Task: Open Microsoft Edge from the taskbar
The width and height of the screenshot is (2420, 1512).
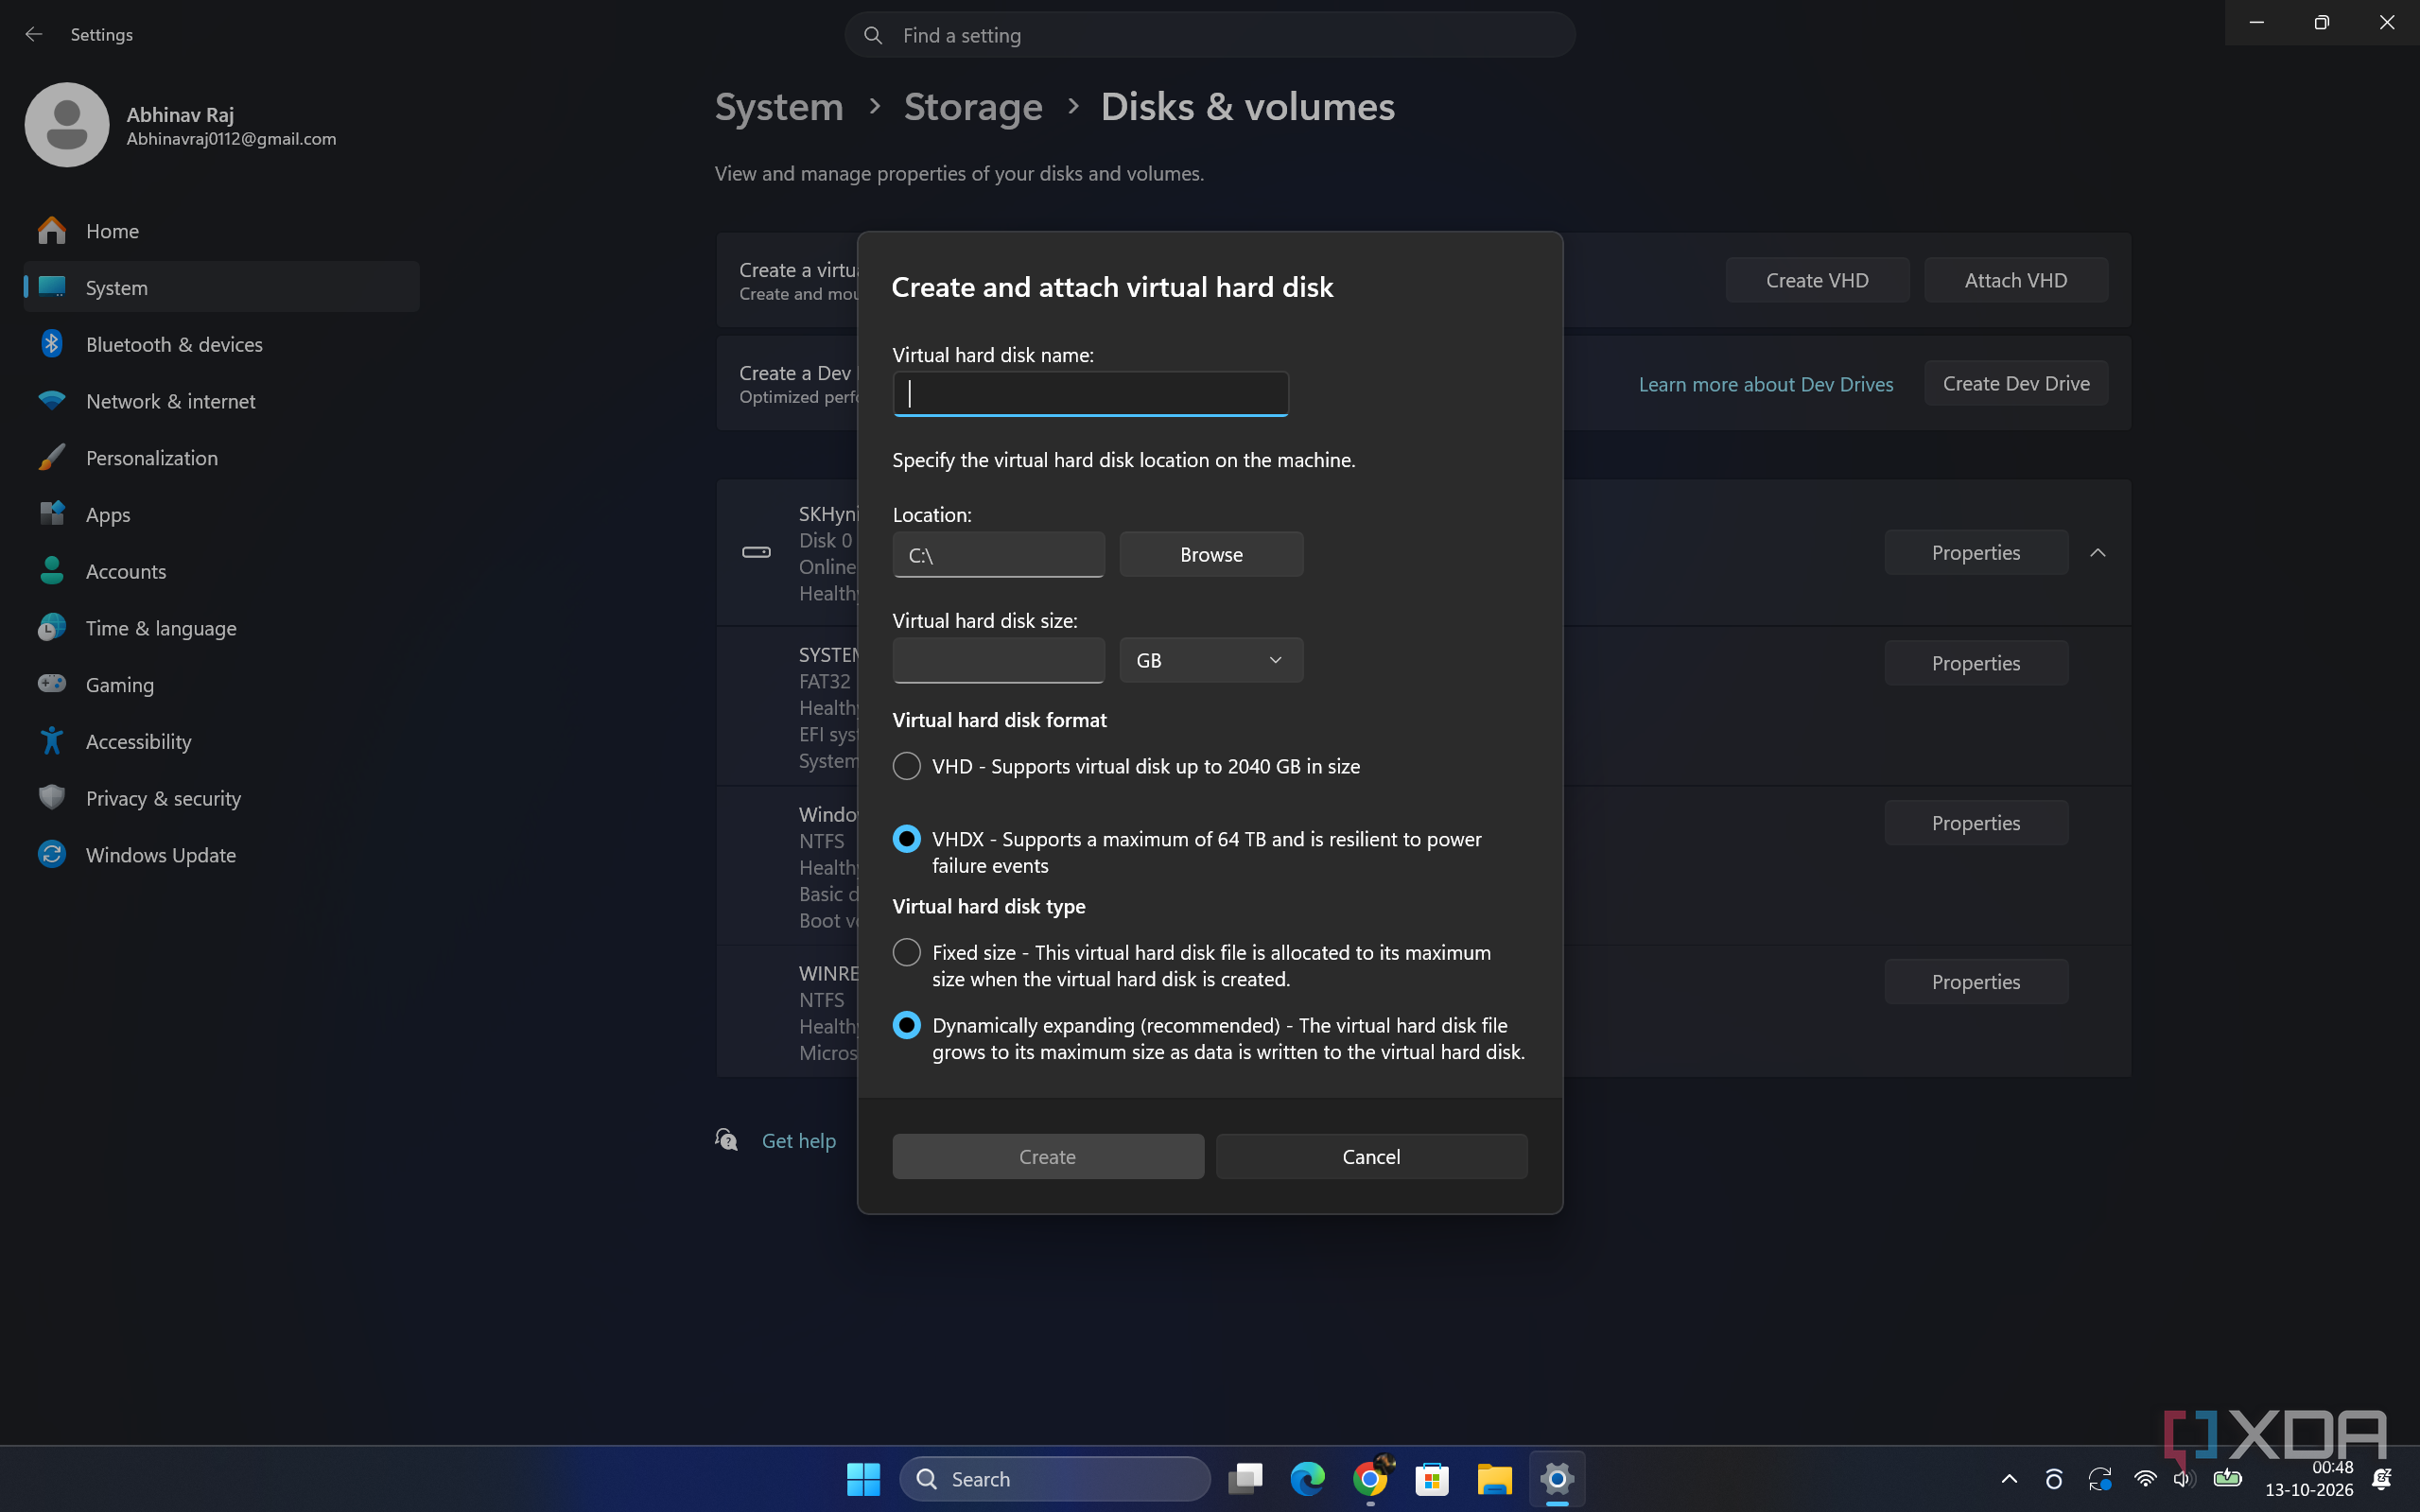Action: click(1307, 1479)
